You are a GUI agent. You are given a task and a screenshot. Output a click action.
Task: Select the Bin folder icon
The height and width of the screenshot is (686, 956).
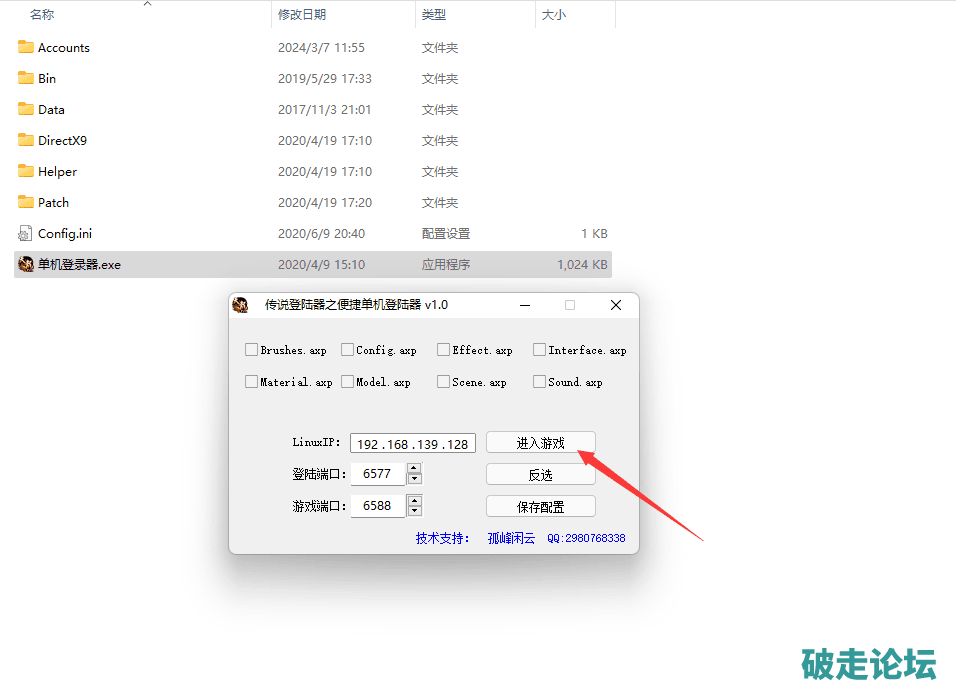[26, 78]
